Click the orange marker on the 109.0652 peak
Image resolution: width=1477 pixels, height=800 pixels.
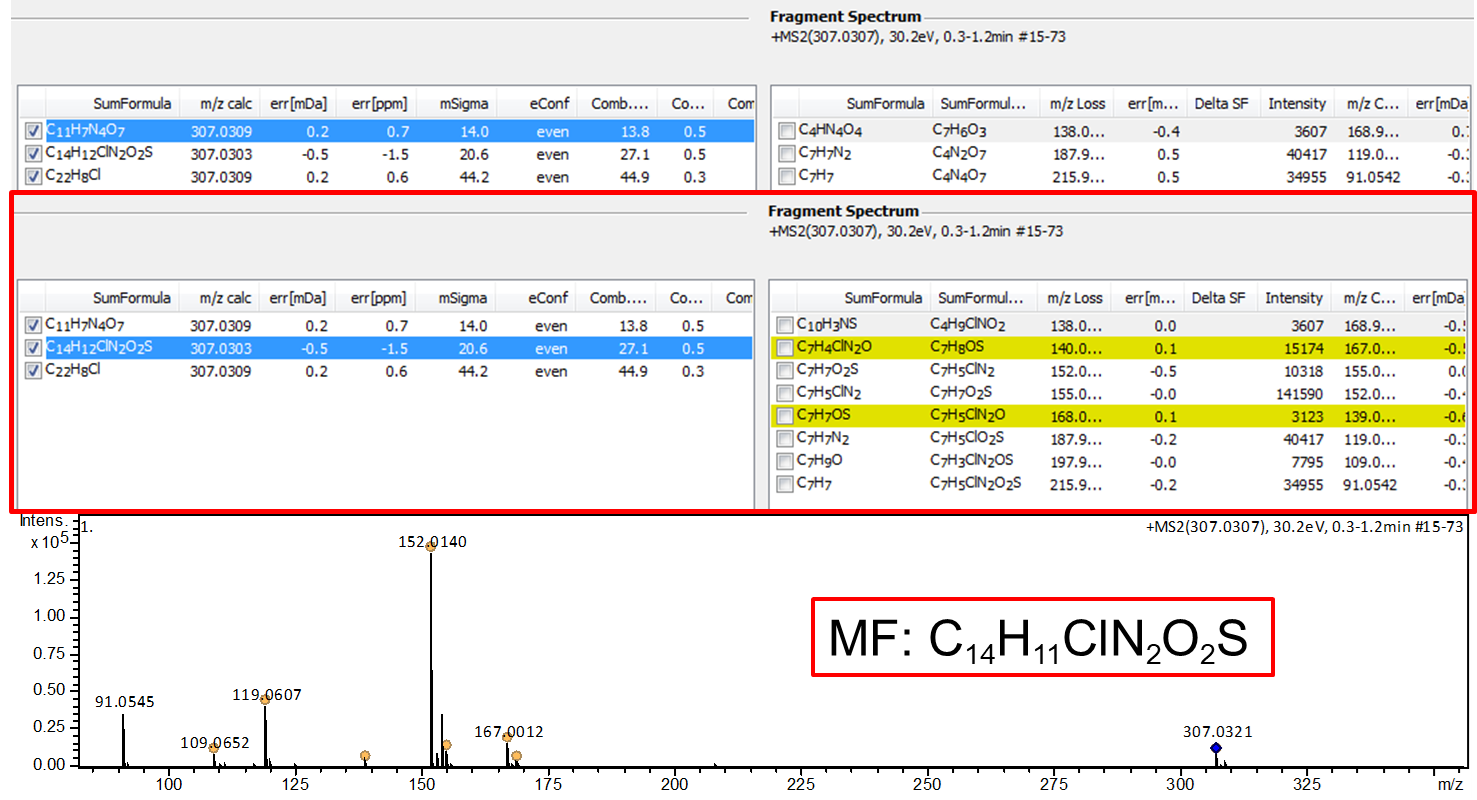tap(213, 748)
